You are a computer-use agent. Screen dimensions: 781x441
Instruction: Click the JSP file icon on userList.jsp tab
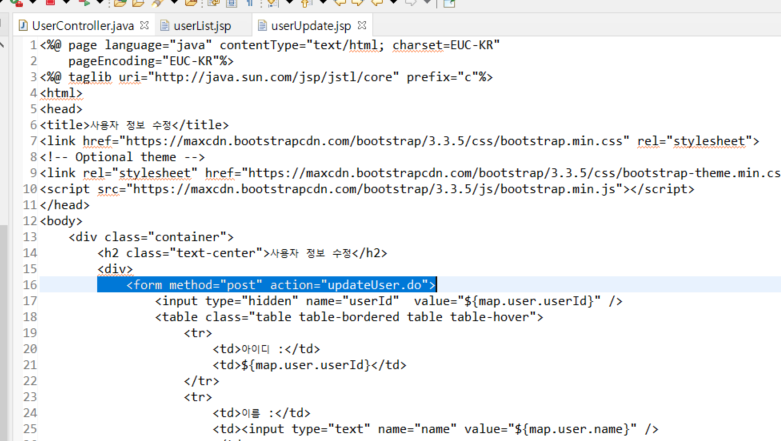click(x=165, y=25)
